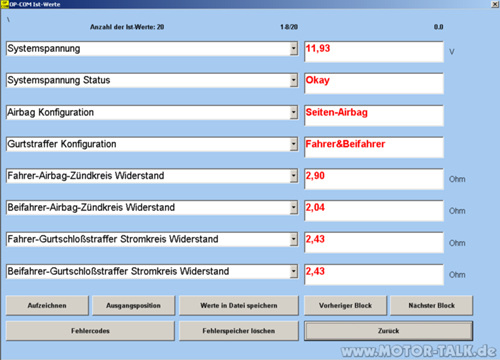Screen dimensions: 500x360
Task: Expand the Gurtstraffer Konfiguration dropdown
Action: 294,144
